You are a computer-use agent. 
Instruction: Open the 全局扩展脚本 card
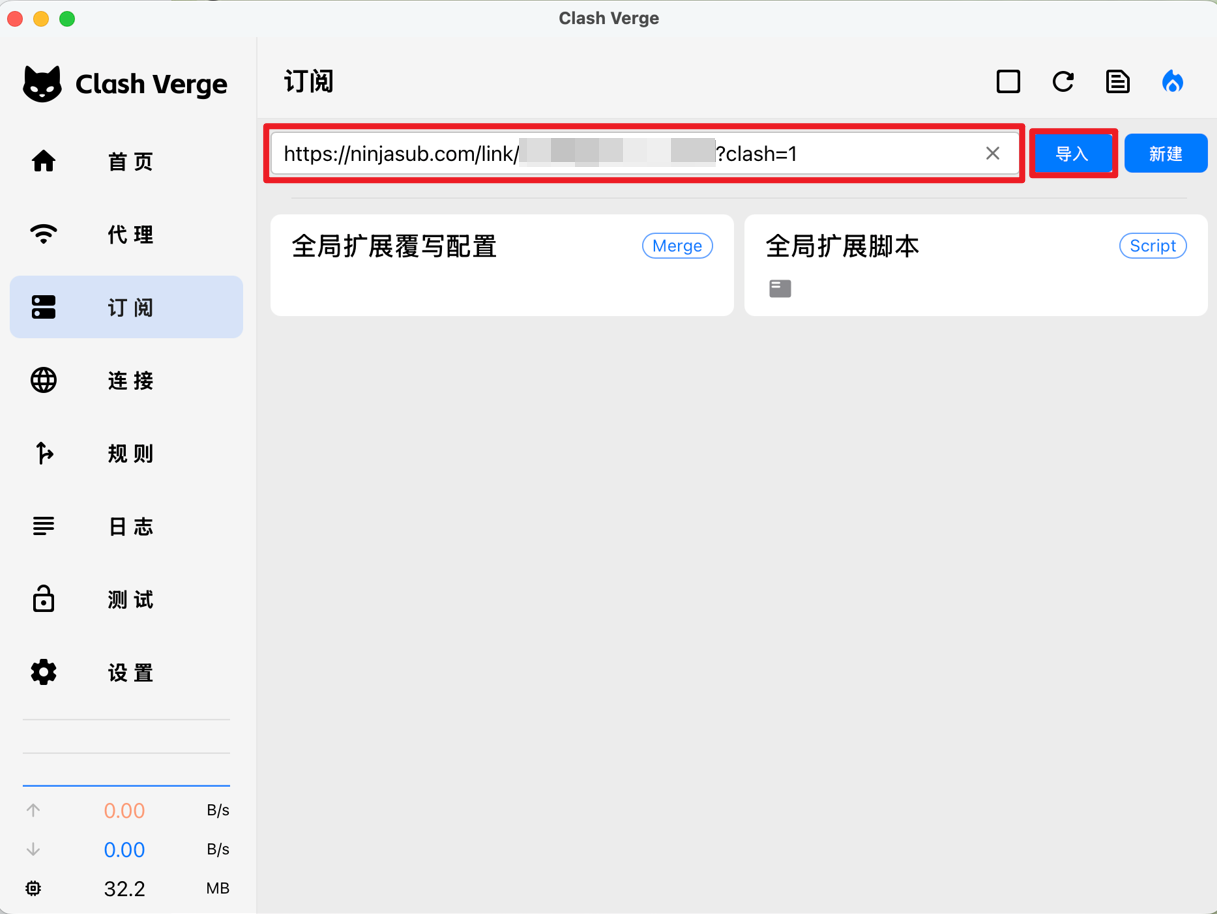(x=976, y=265)
